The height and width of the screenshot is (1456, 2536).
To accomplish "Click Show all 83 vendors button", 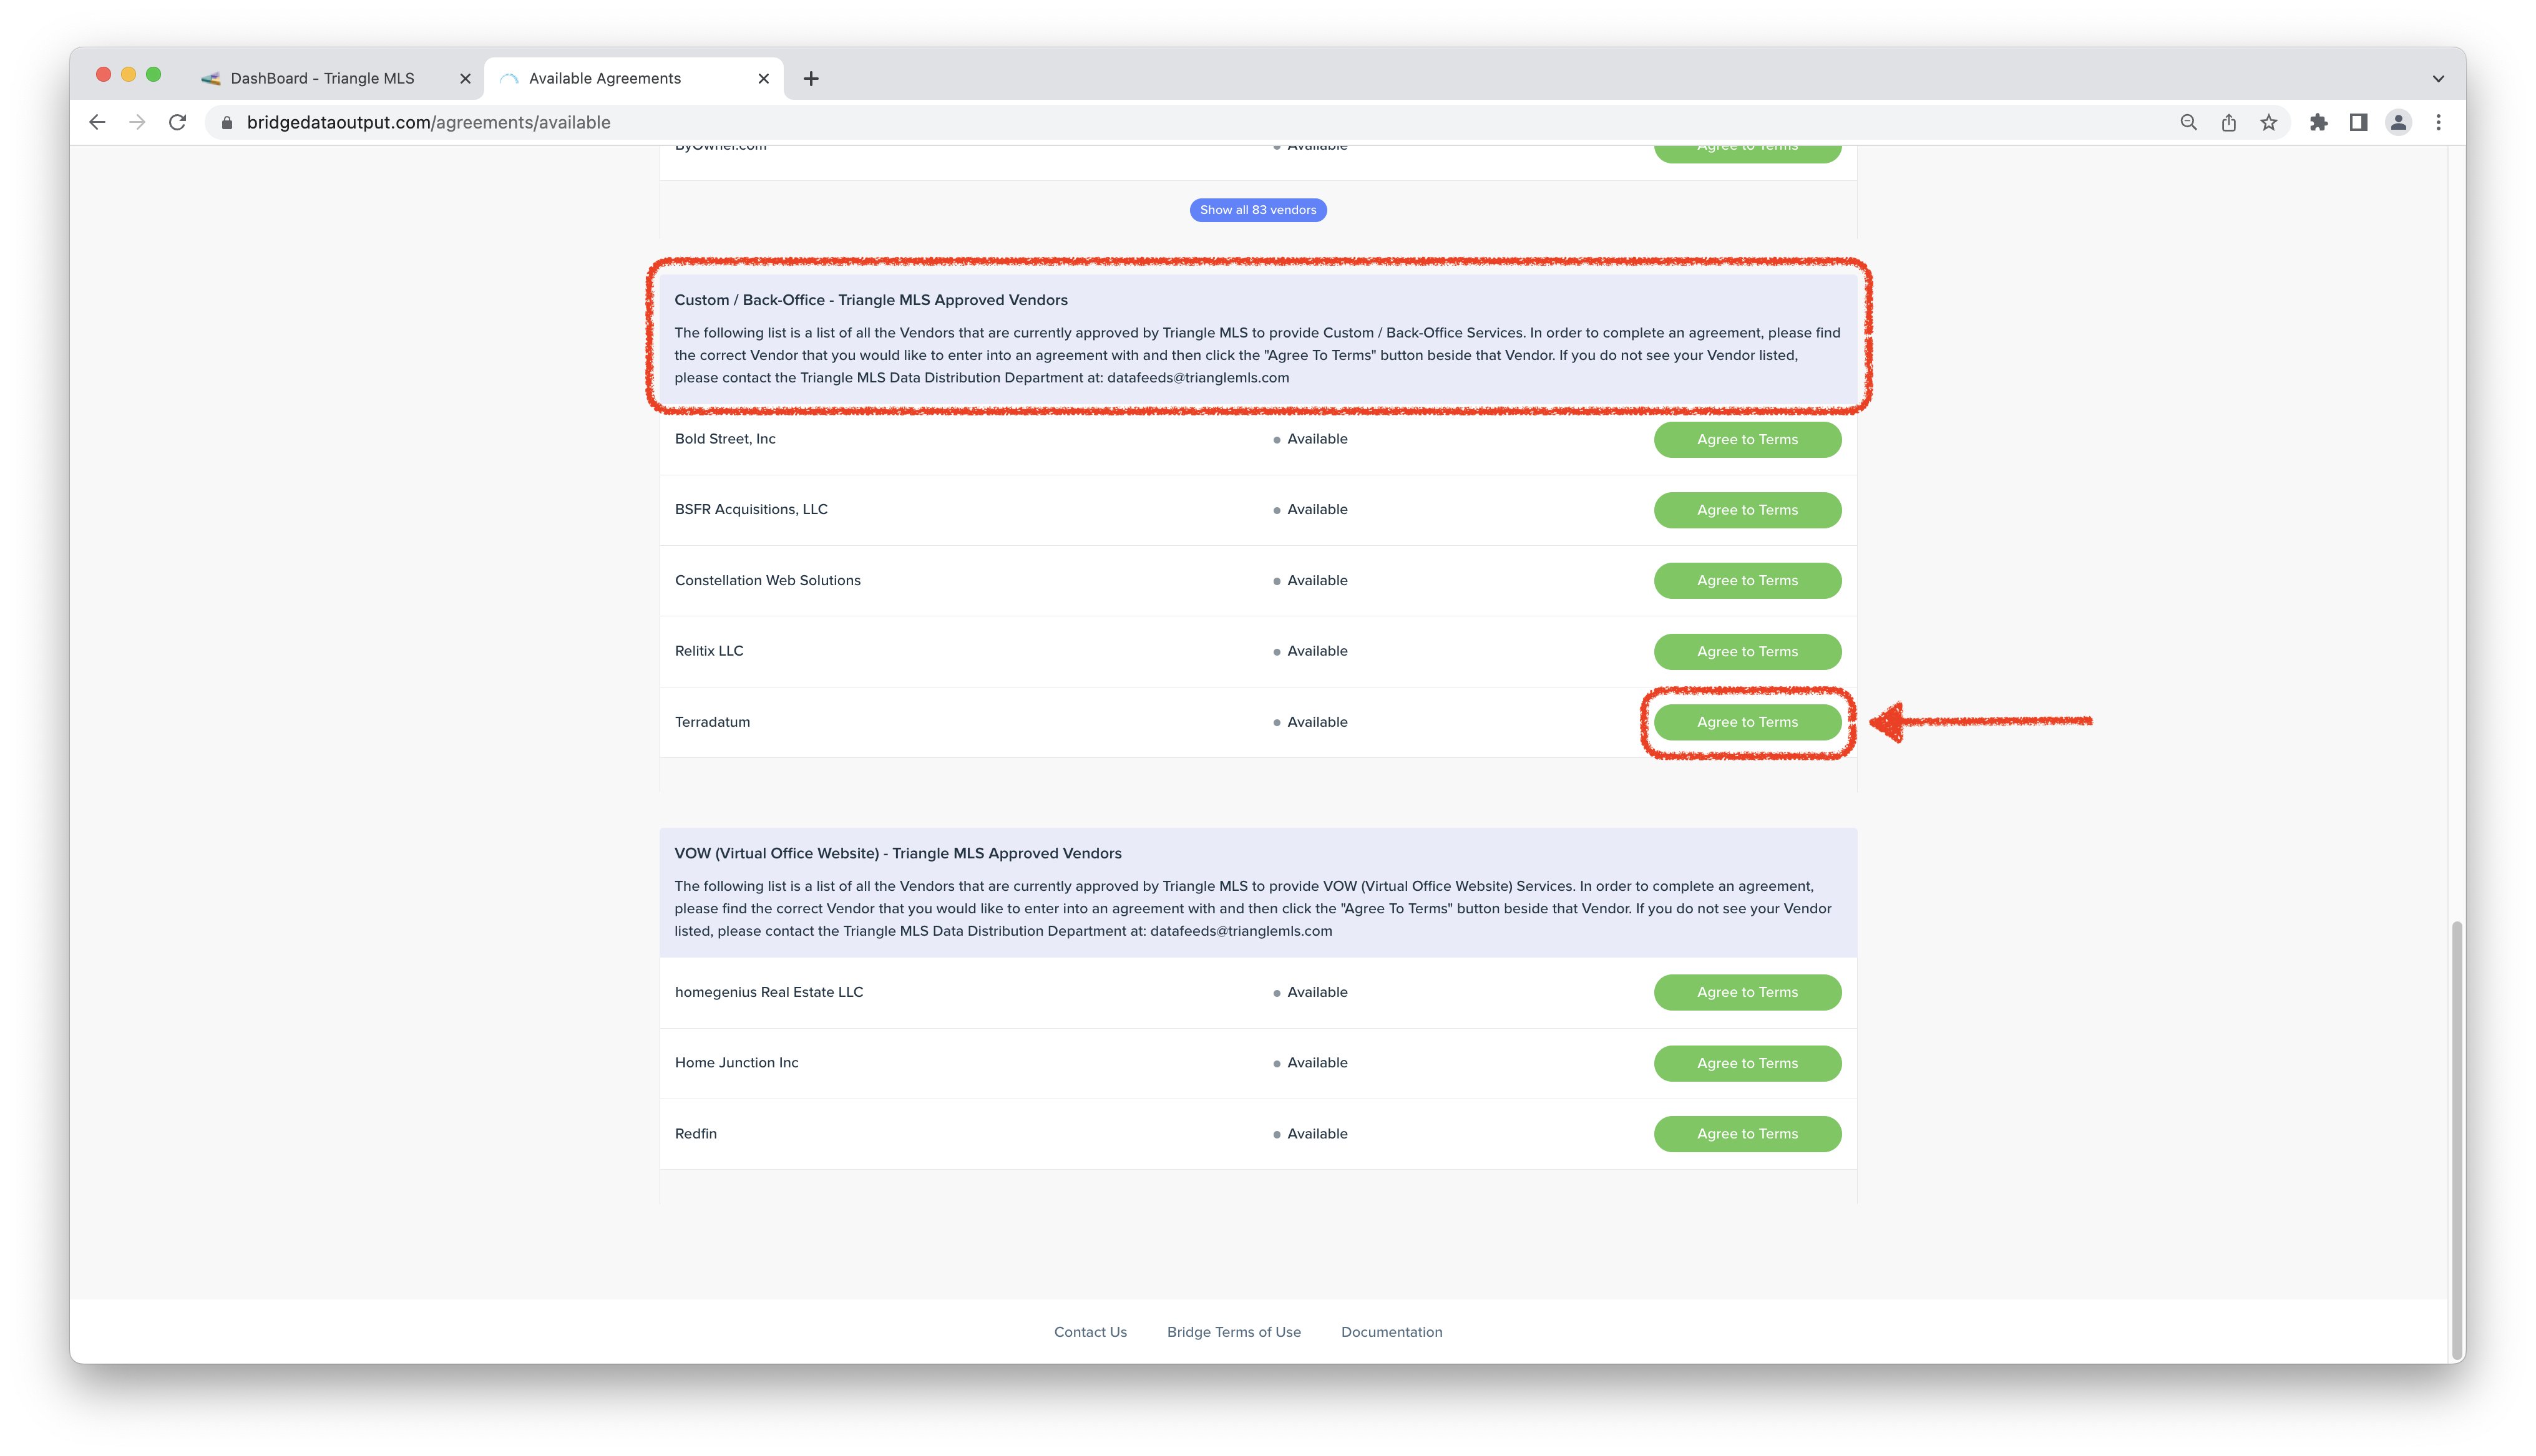I will [x=1257, y=210].
